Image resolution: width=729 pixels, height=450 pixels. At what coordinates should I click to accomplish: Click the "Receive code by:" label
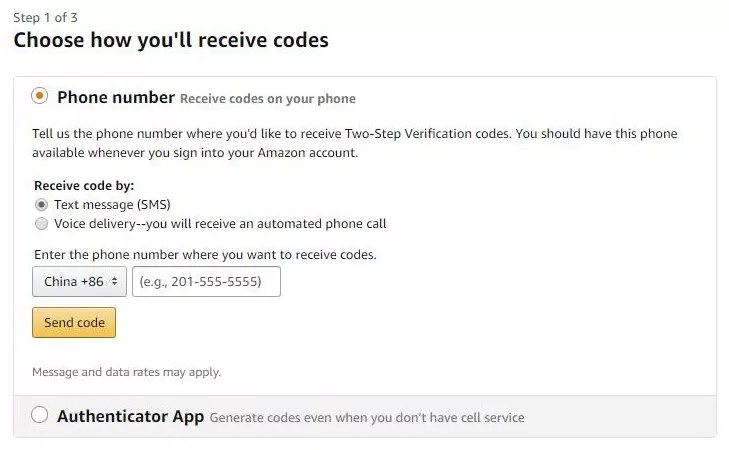coord(84,186)
